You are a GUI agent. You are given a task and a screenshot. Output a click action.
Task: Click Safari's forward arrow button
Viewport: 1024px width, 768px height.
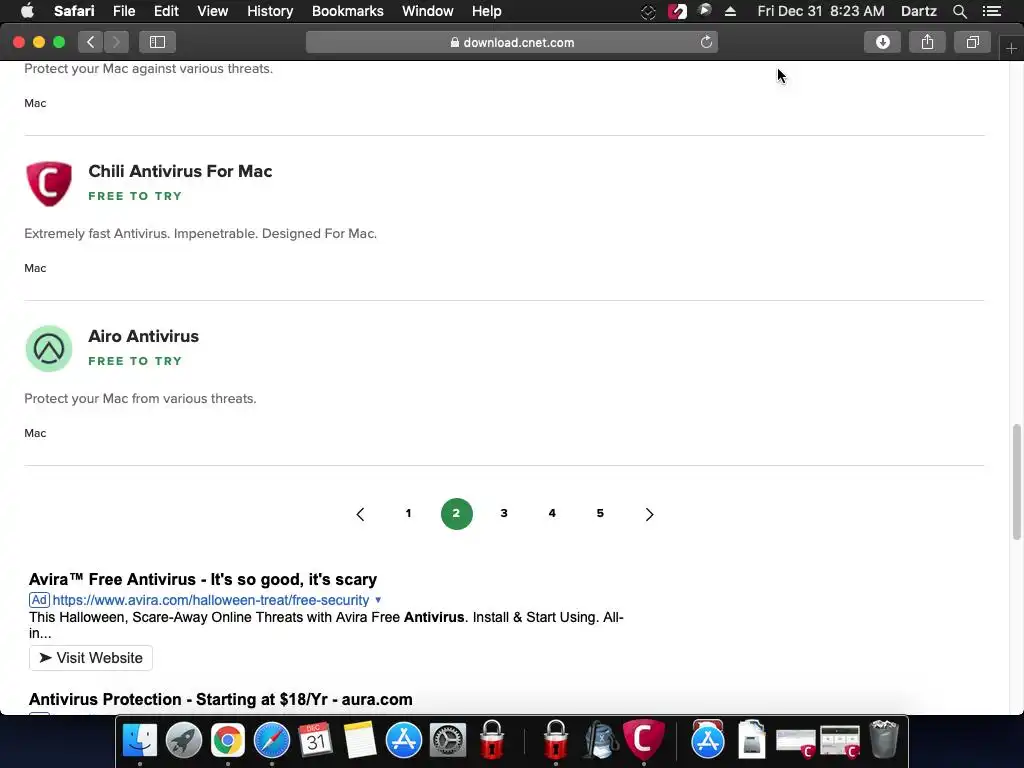[116, 42]
